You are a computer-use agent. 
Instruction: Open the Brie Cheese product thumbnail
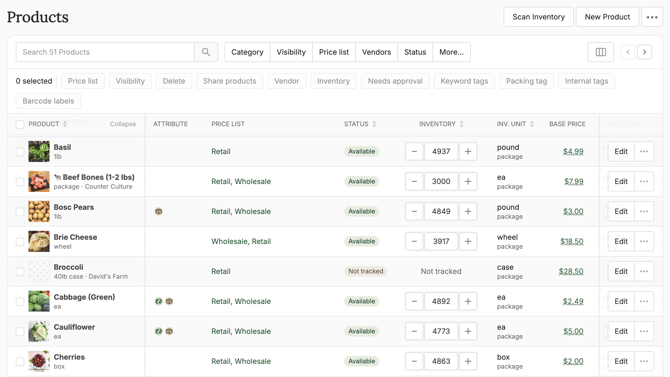[x=39, y=241]
